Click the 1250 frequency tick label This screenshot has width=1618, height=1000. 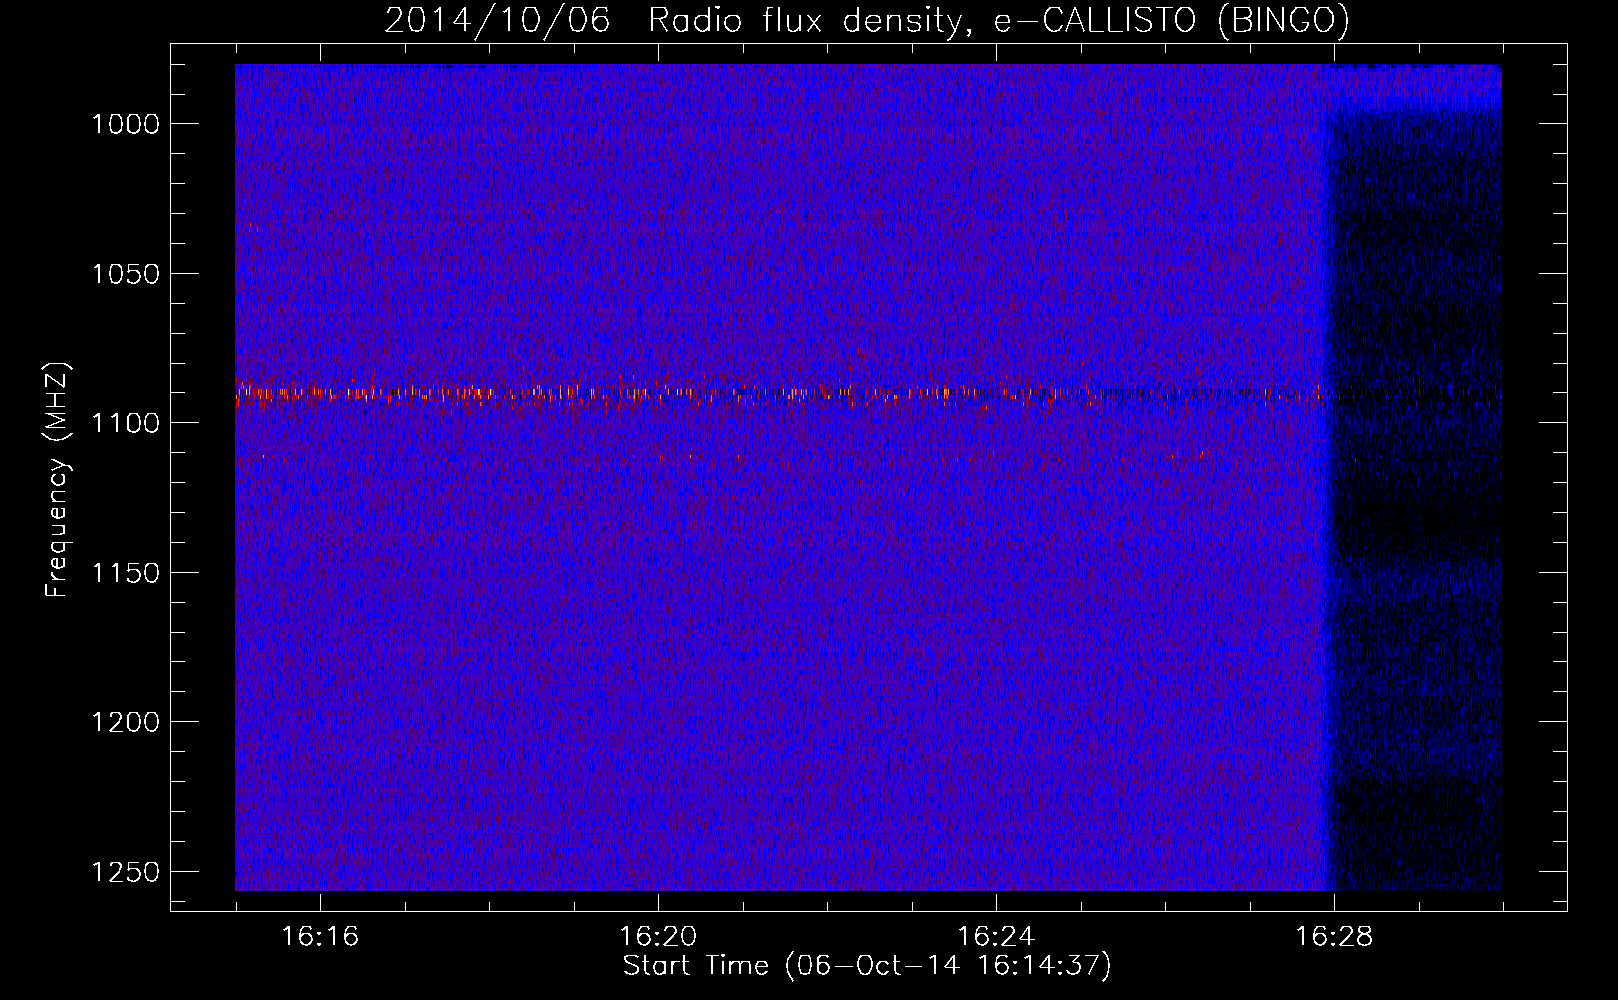click(126, 872)
